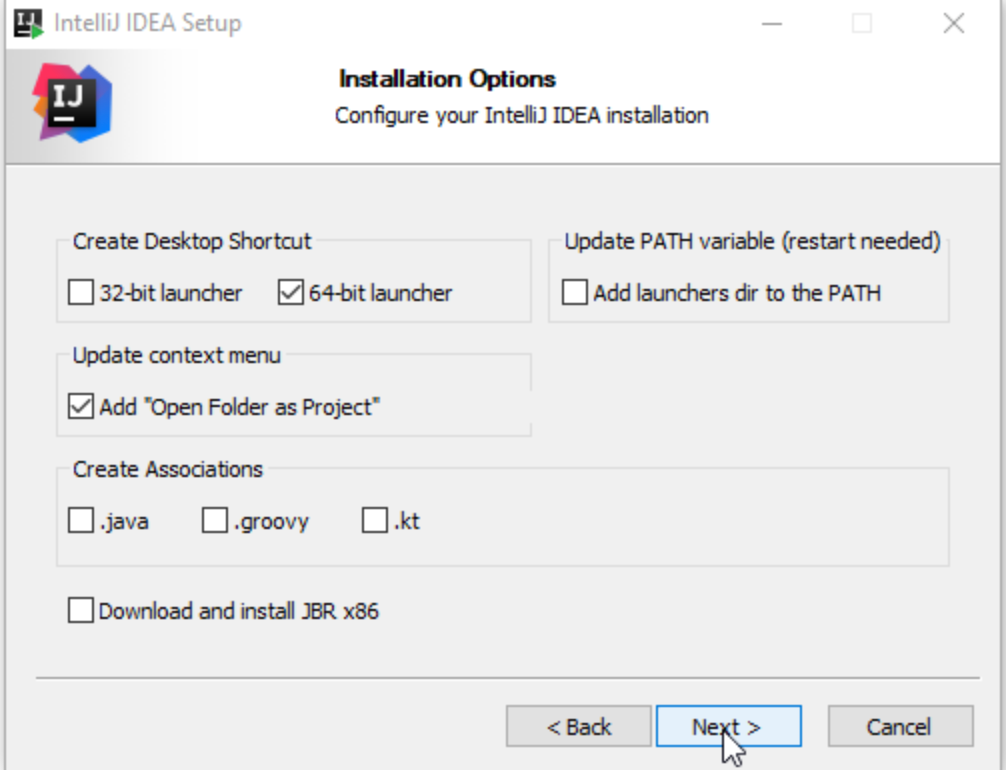Screen dimensions: 1006x770
Task: Click the "Installation Options" heading
Action: pyautogui.click(x=447, y=79)
